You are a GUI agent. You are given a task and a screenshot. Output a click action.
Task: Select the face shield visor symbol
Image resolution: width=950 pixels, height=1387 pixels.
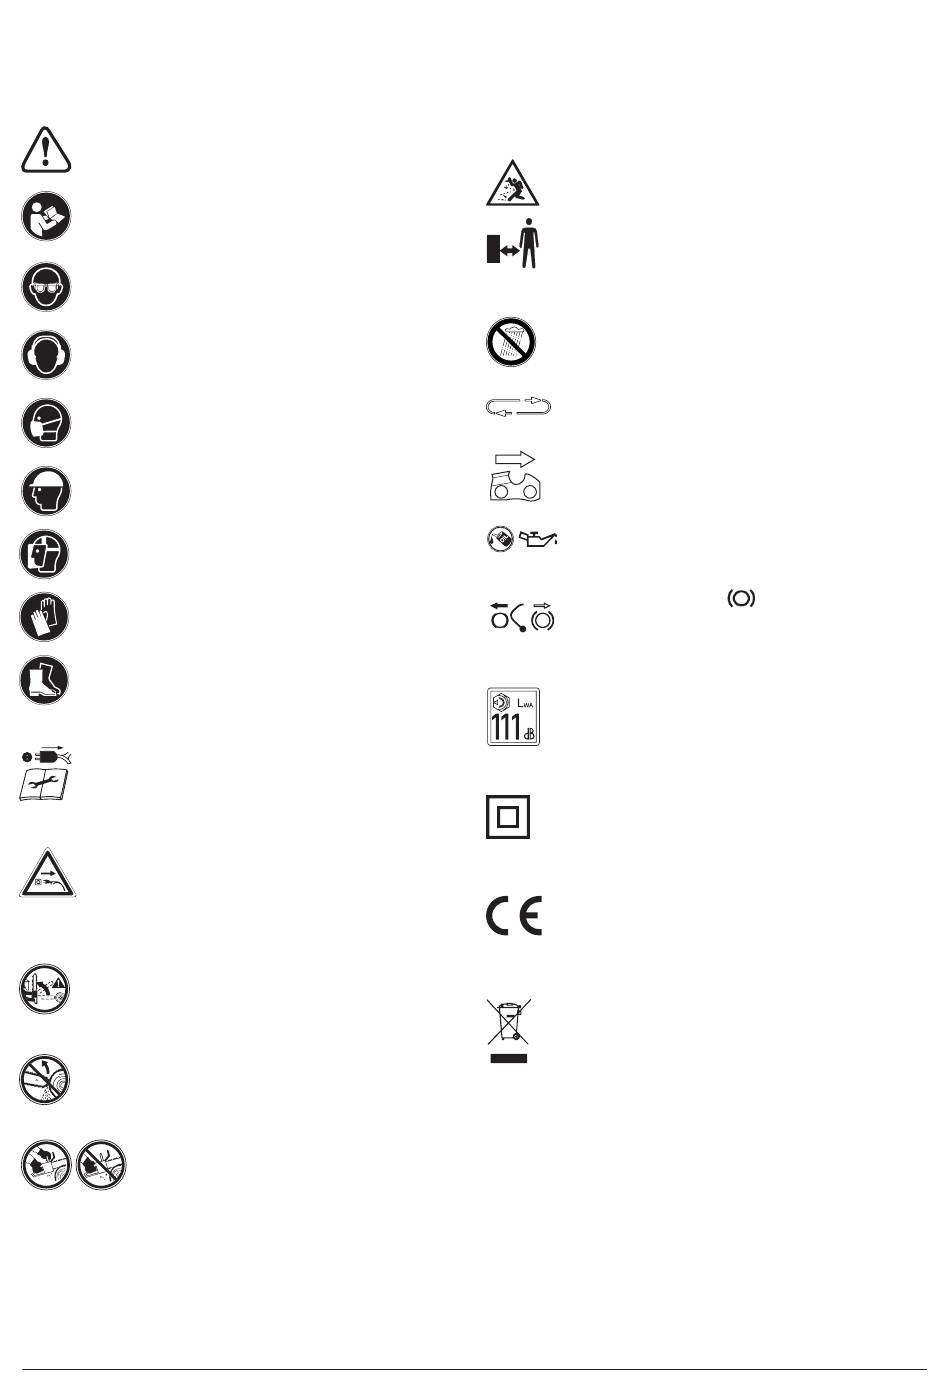tap(44, 554)
